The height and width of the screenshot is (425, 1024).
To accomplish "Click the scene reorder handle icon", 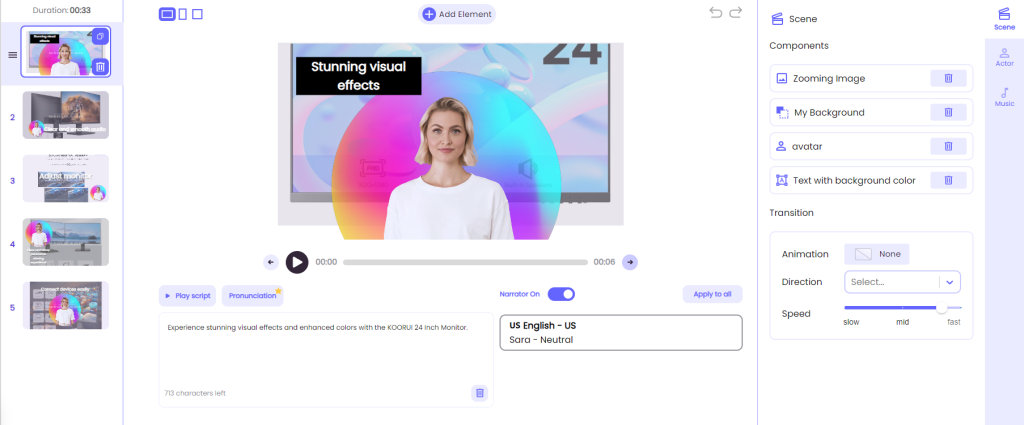I will tap(12, 54).
